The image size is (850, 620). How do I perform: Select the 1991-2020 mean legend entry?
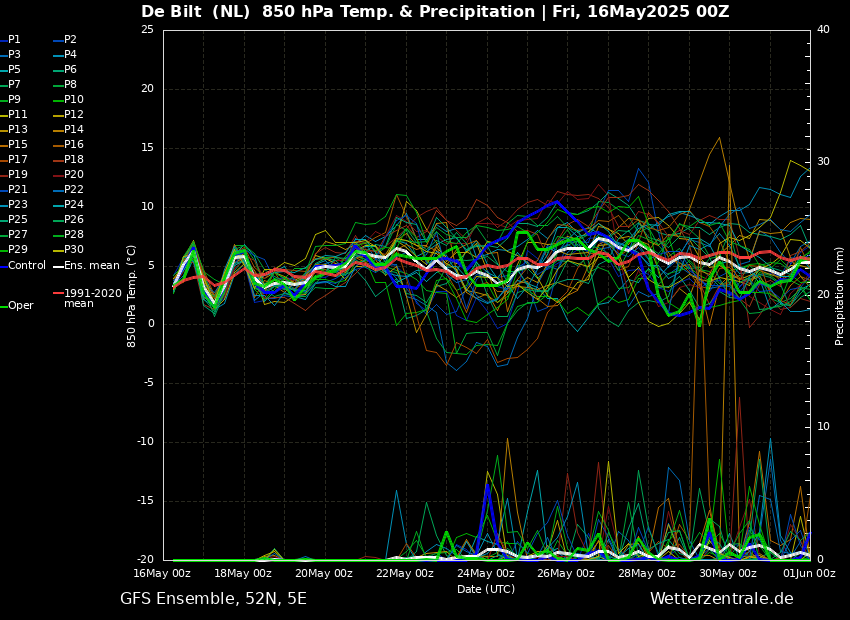tap(92, 299)
